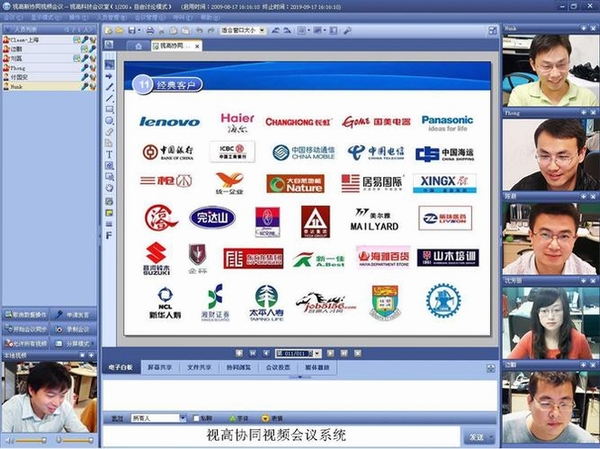Image resolution: width=600 pixels, height=449 pixels.
Task: Select the eraser tool in whiteboard palette
Action: point(109,132)
